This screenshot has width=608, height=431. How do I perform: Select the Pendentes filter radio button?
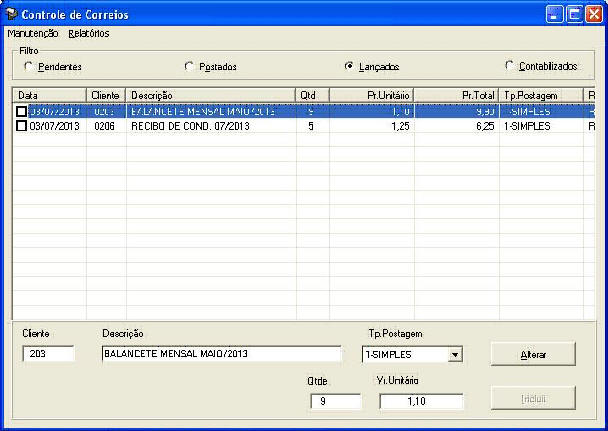click(x=29, y=66)
